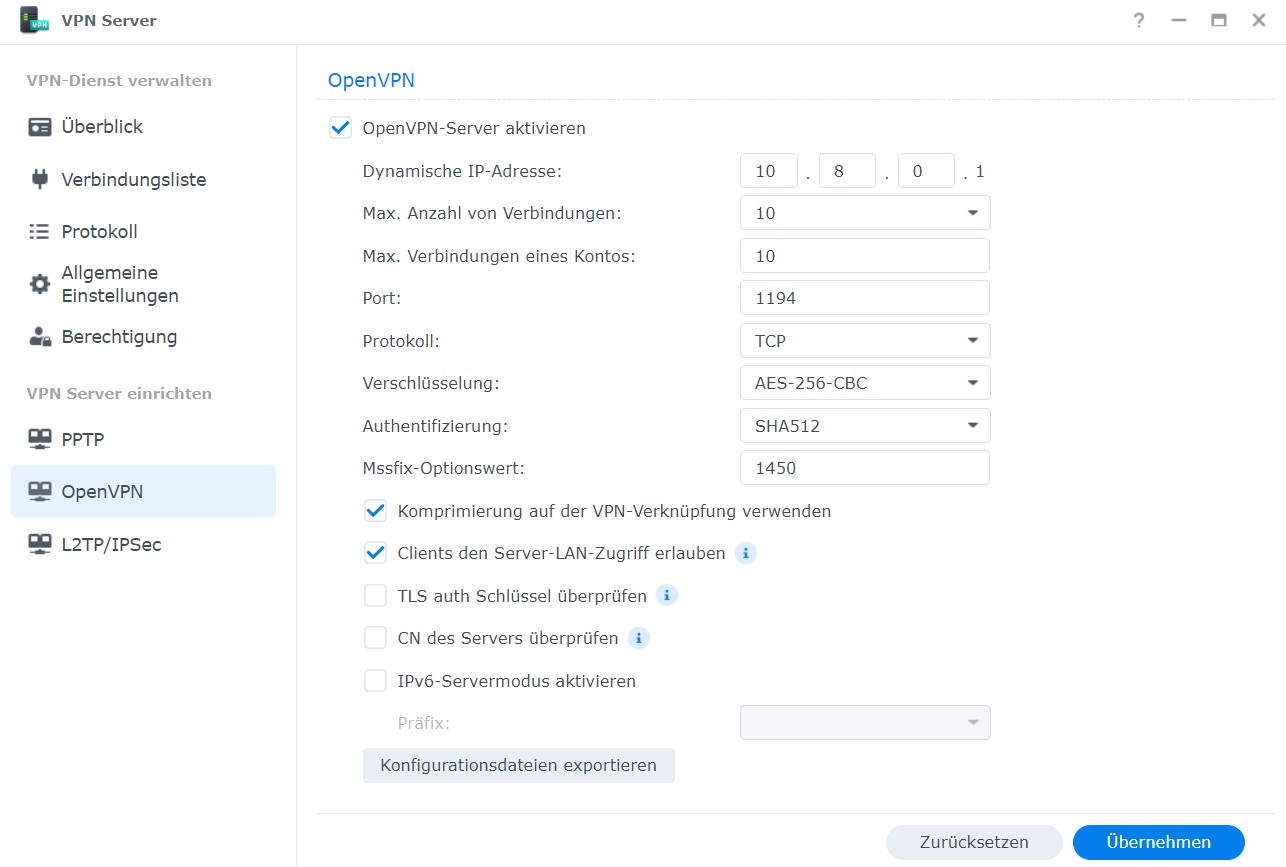The width and height of the screenshot is (1286, 867).
Task: Click 'Verschlüsselung:' label text
Action: (x=431, y=383)
